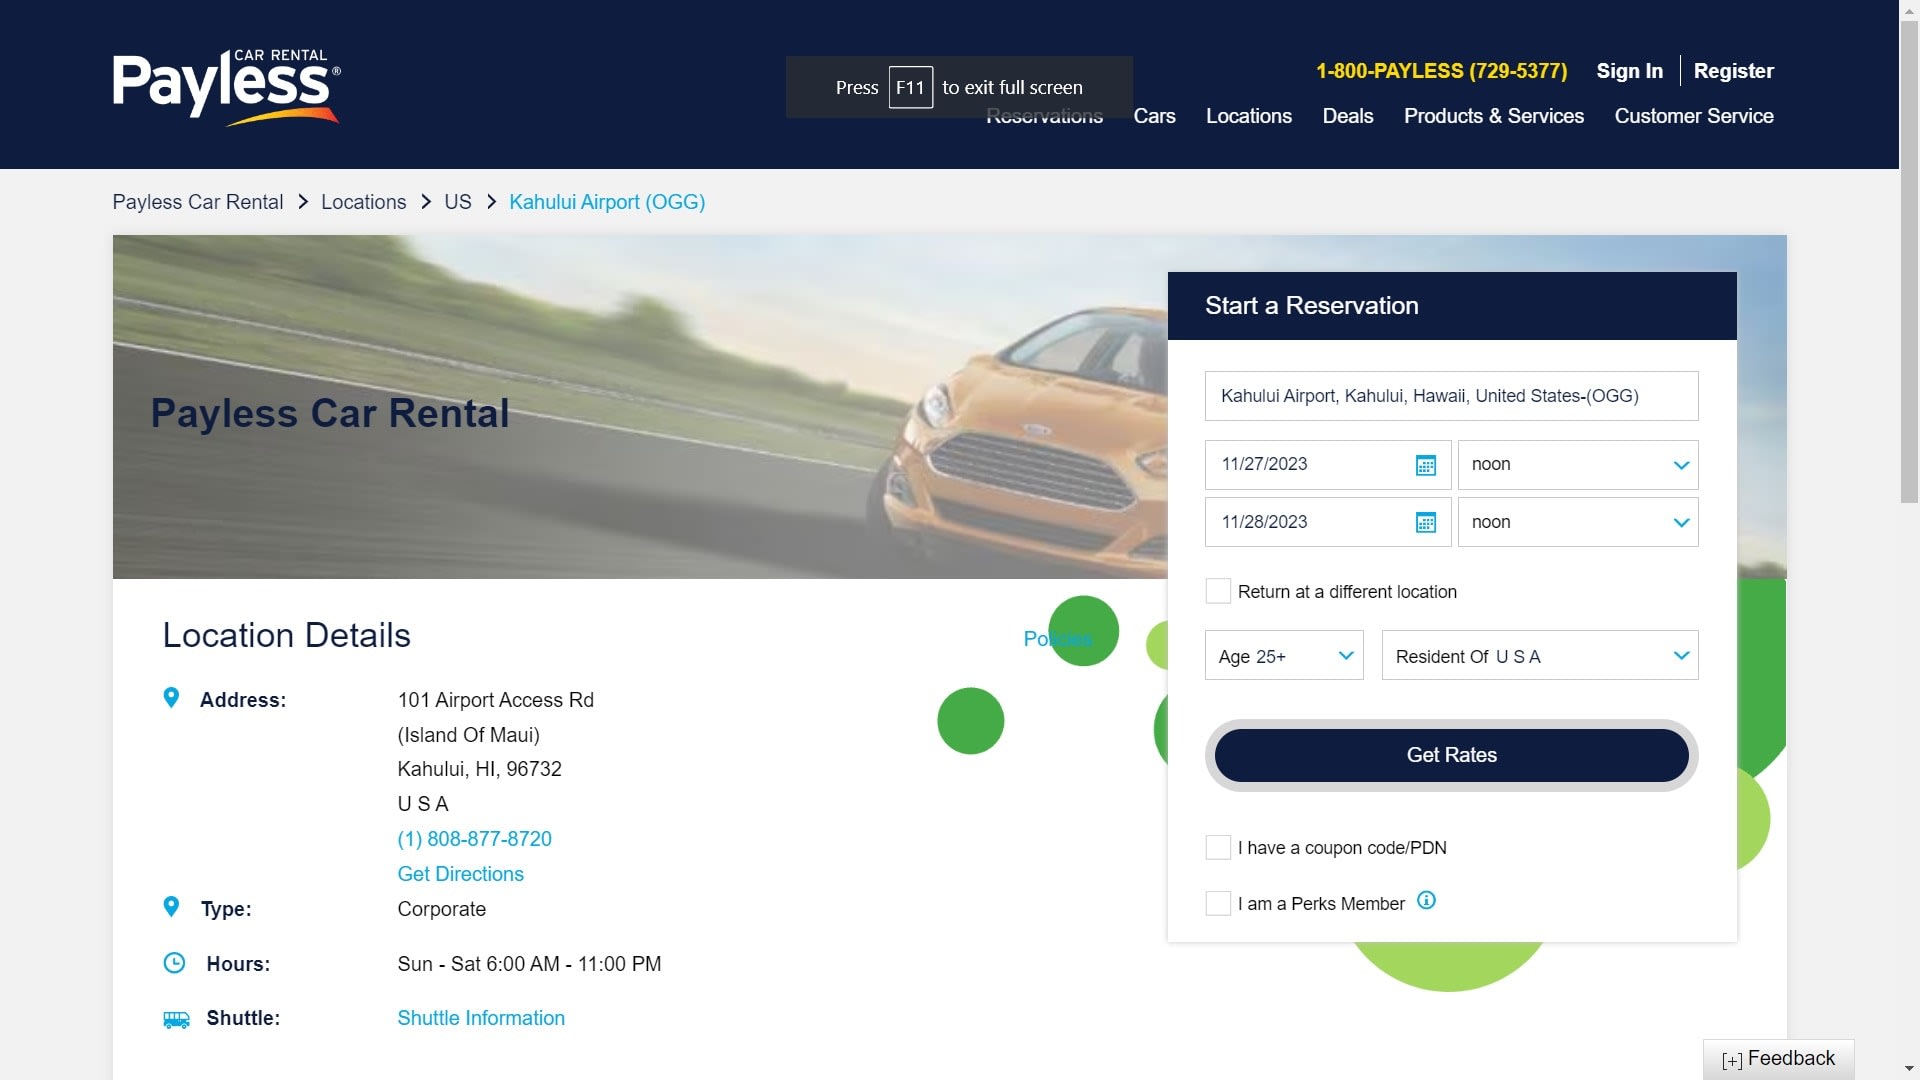1920x1080 pixels.
Task: Open the return date calendar icon
Action: coord(1426,523)
